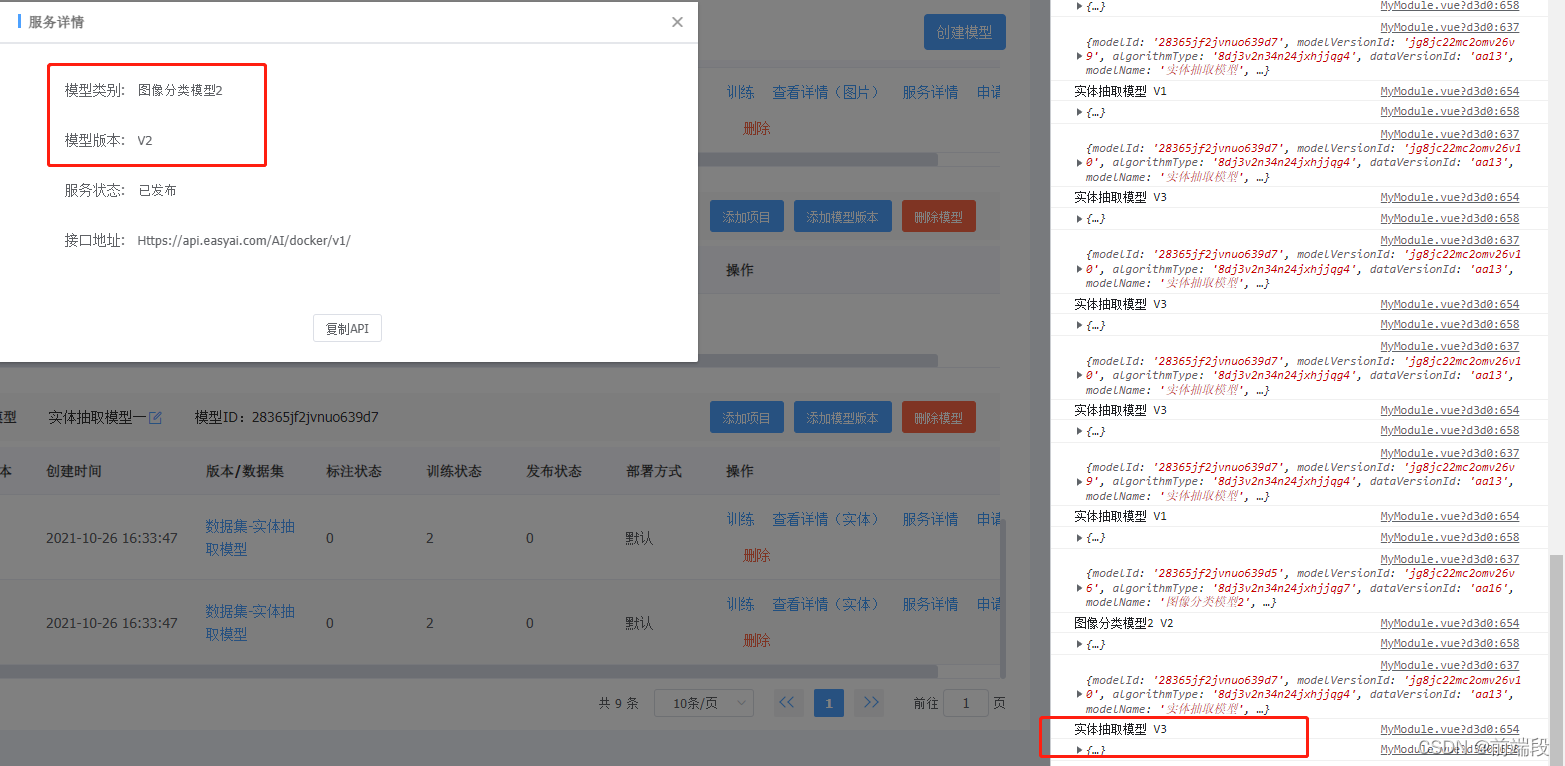Screen dimensions: 1565x766
Task: Open MyModule.vue:637 link above 28365jf2jvnuo639d5 object
Action: click(x=1449, y=559)
